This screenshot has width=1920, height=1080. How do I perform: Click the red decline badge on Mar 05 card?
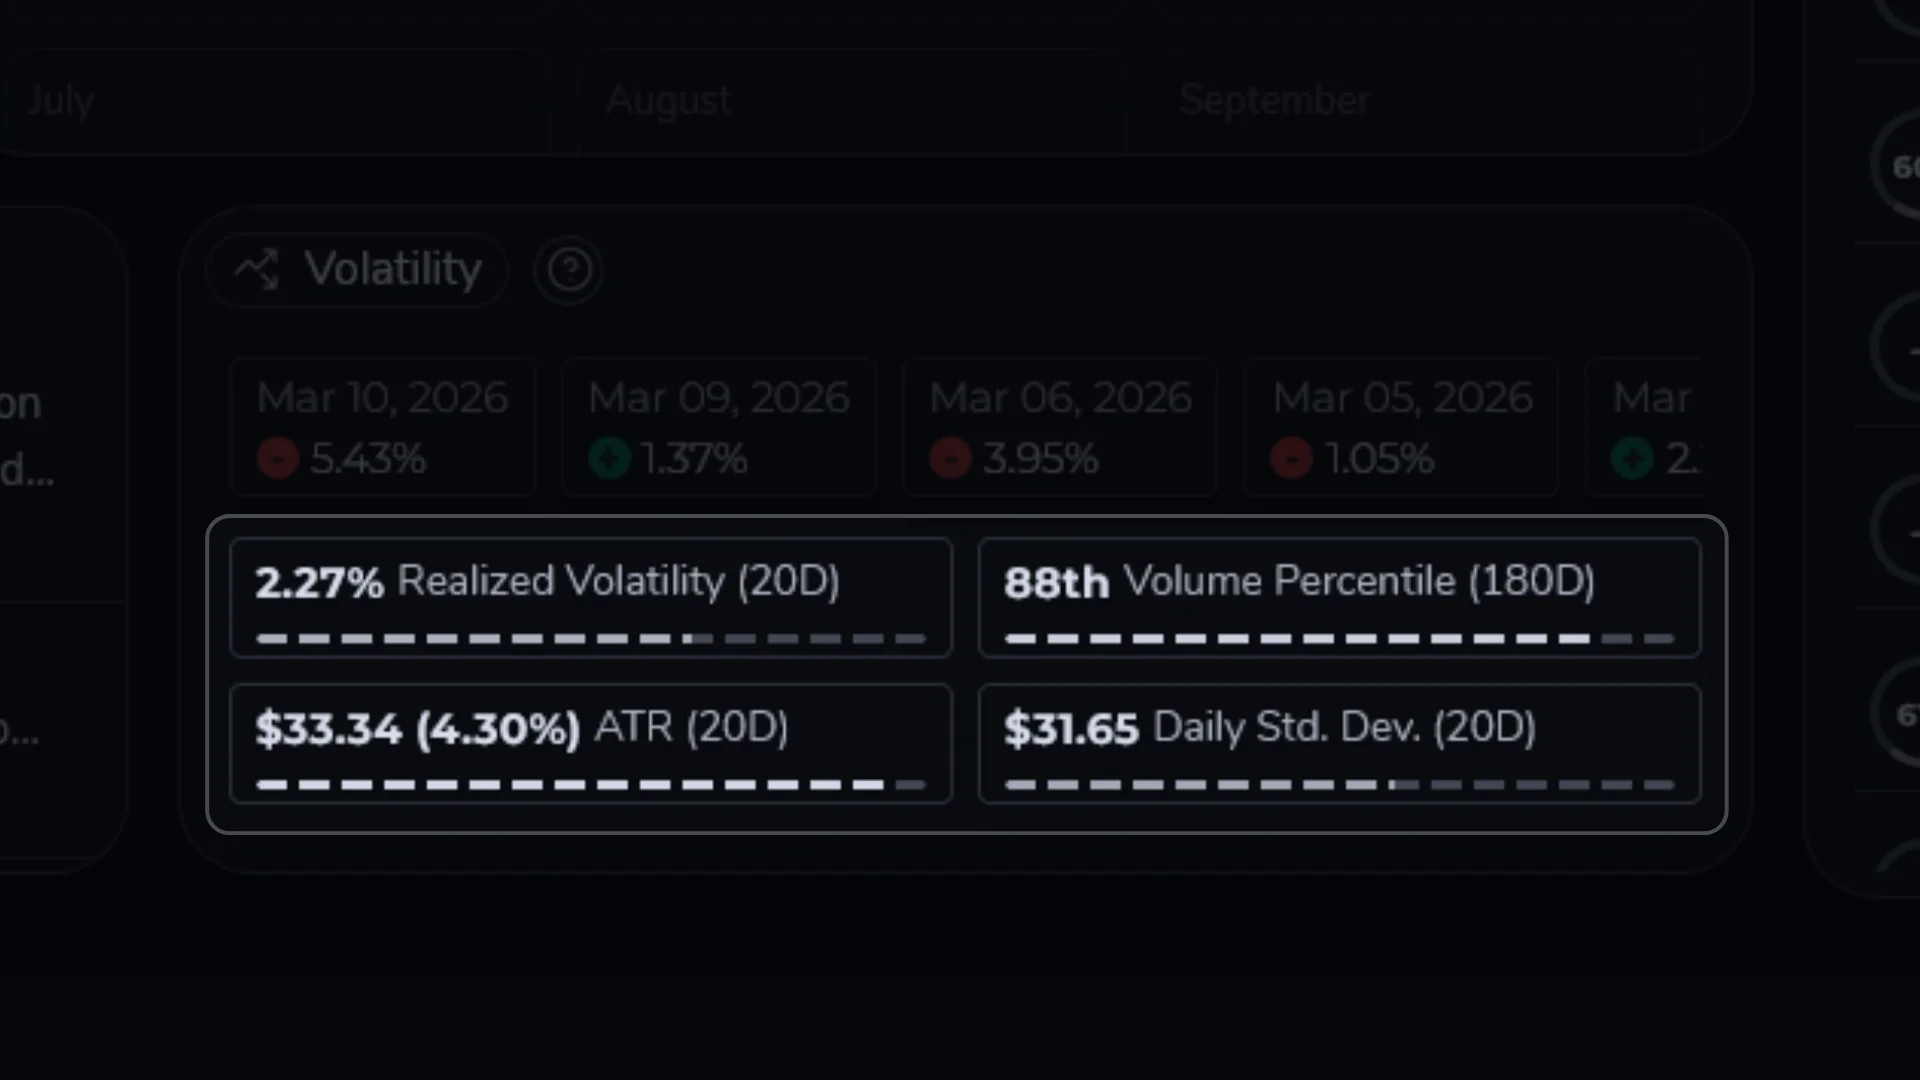(1291, 459)
